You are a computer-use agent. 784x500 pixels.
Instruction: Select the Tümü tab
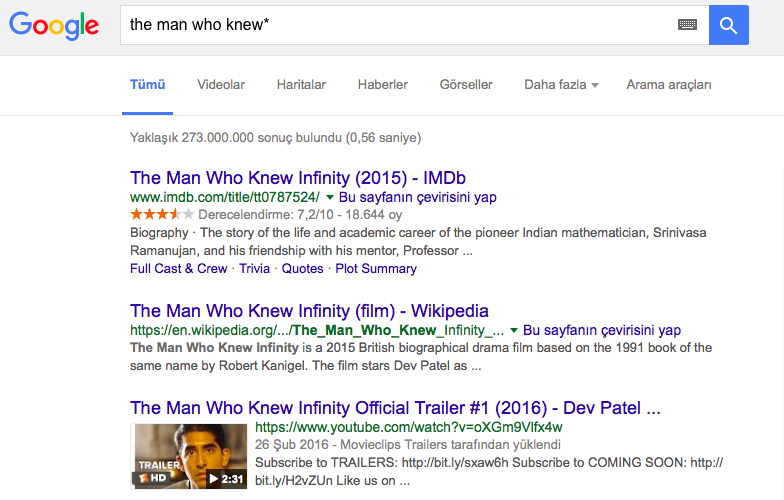point(148,84)
